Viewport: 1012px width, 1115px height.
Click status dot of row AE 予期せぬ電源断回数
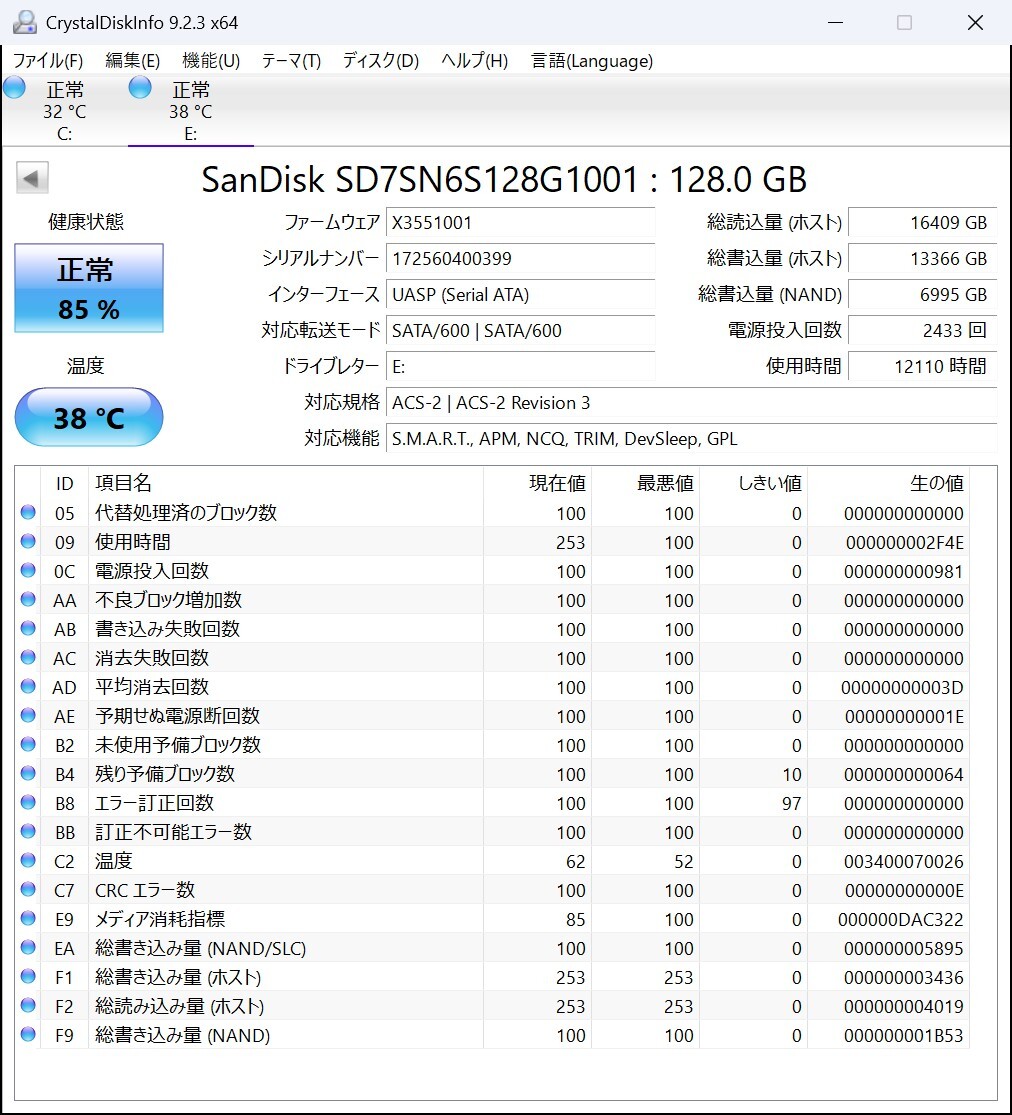[28, 715]
